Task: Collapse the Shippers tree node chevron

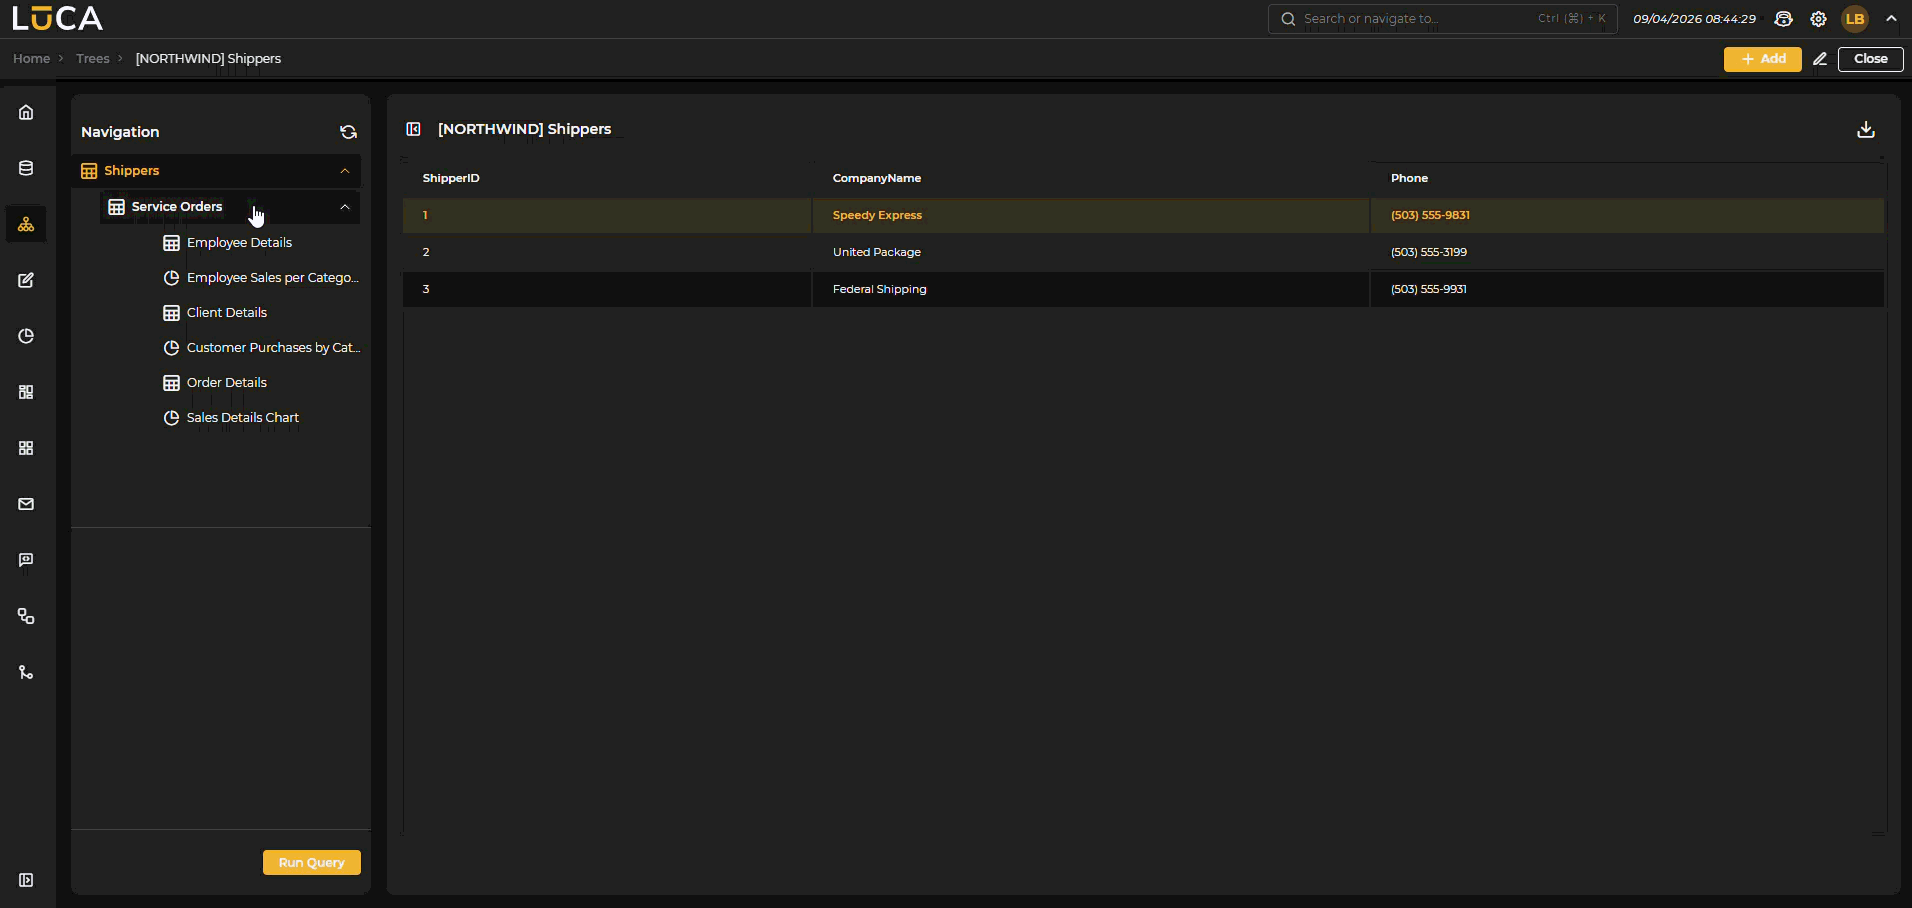Action: tap(345, 171)
